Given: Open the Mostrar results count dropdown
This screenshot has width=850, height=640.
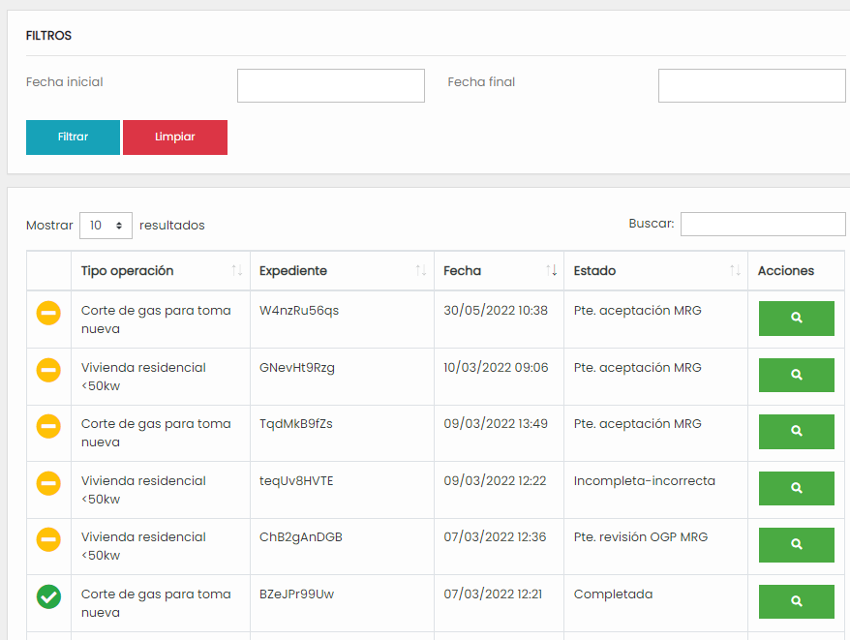Looking at the screenshot, I should pyautogui.click(x=106, y=225).
